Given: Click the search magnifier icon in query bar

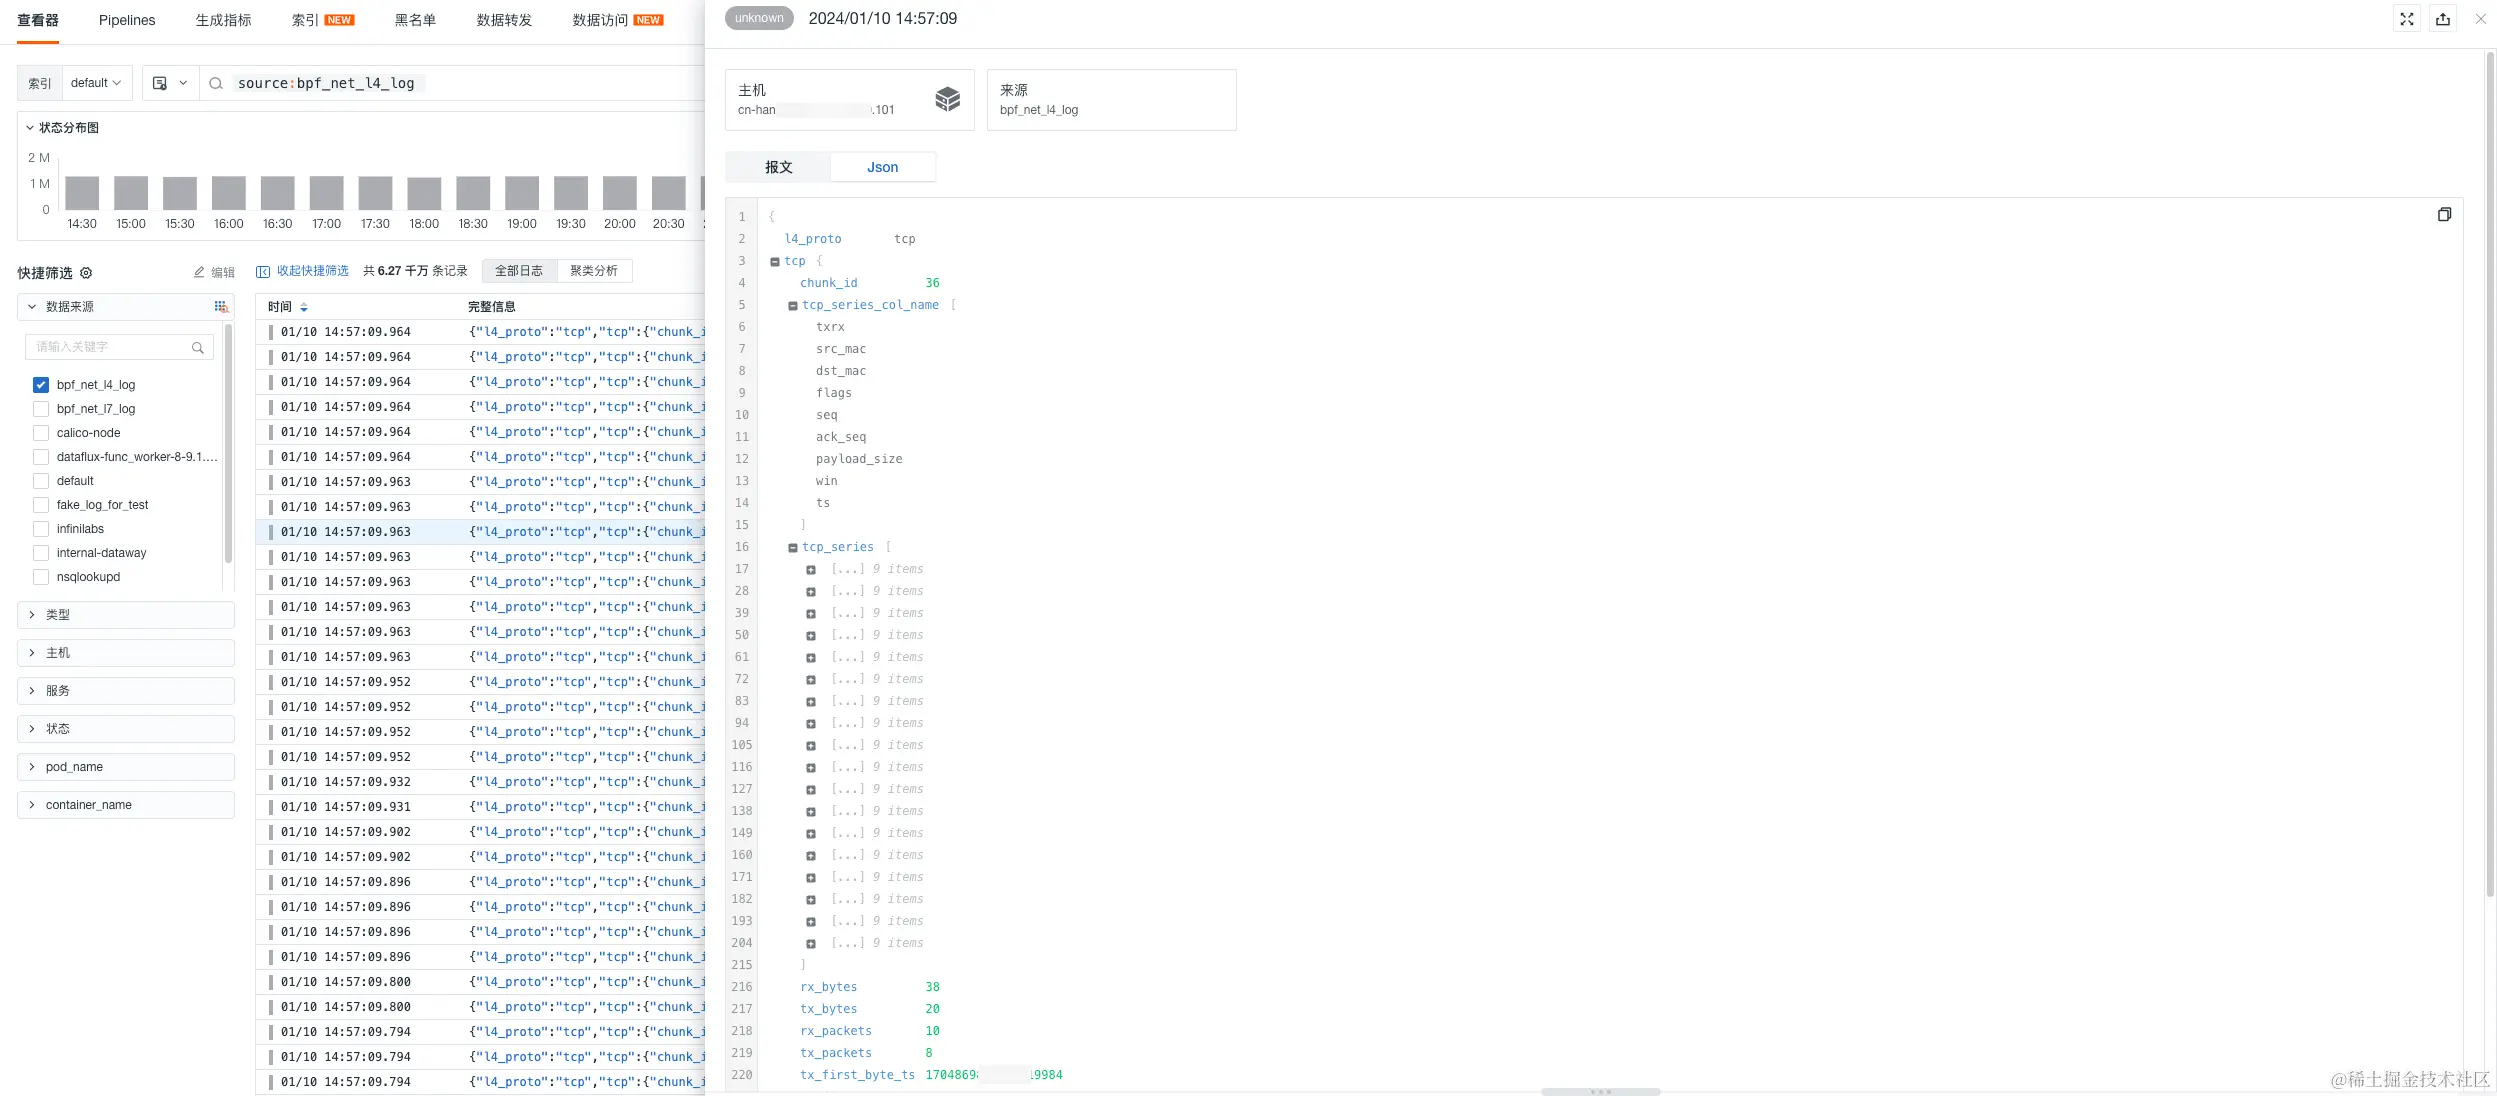Looking at the screenshot, I should coord(215,84).
